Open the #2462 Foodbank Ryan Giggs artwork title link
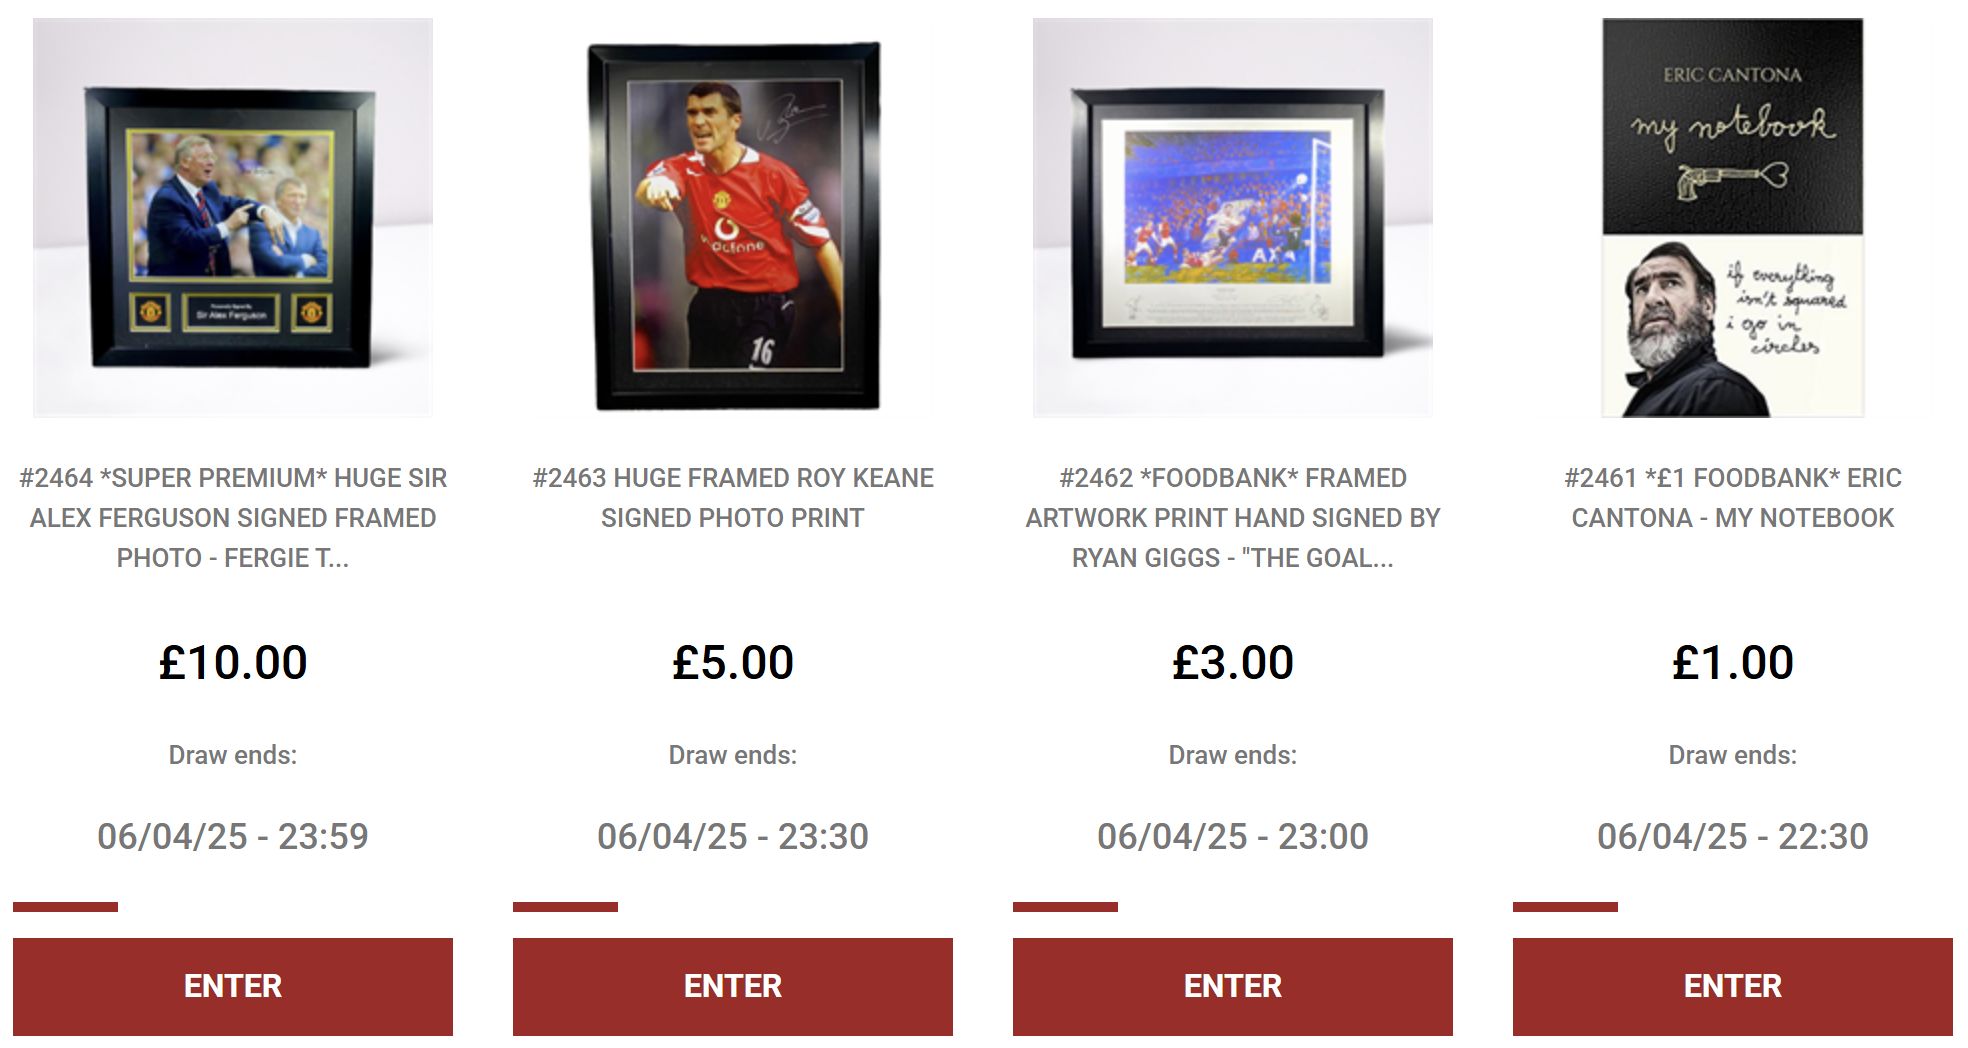Viewport: 1968px width, 1048px height. tap(1233, 518)
